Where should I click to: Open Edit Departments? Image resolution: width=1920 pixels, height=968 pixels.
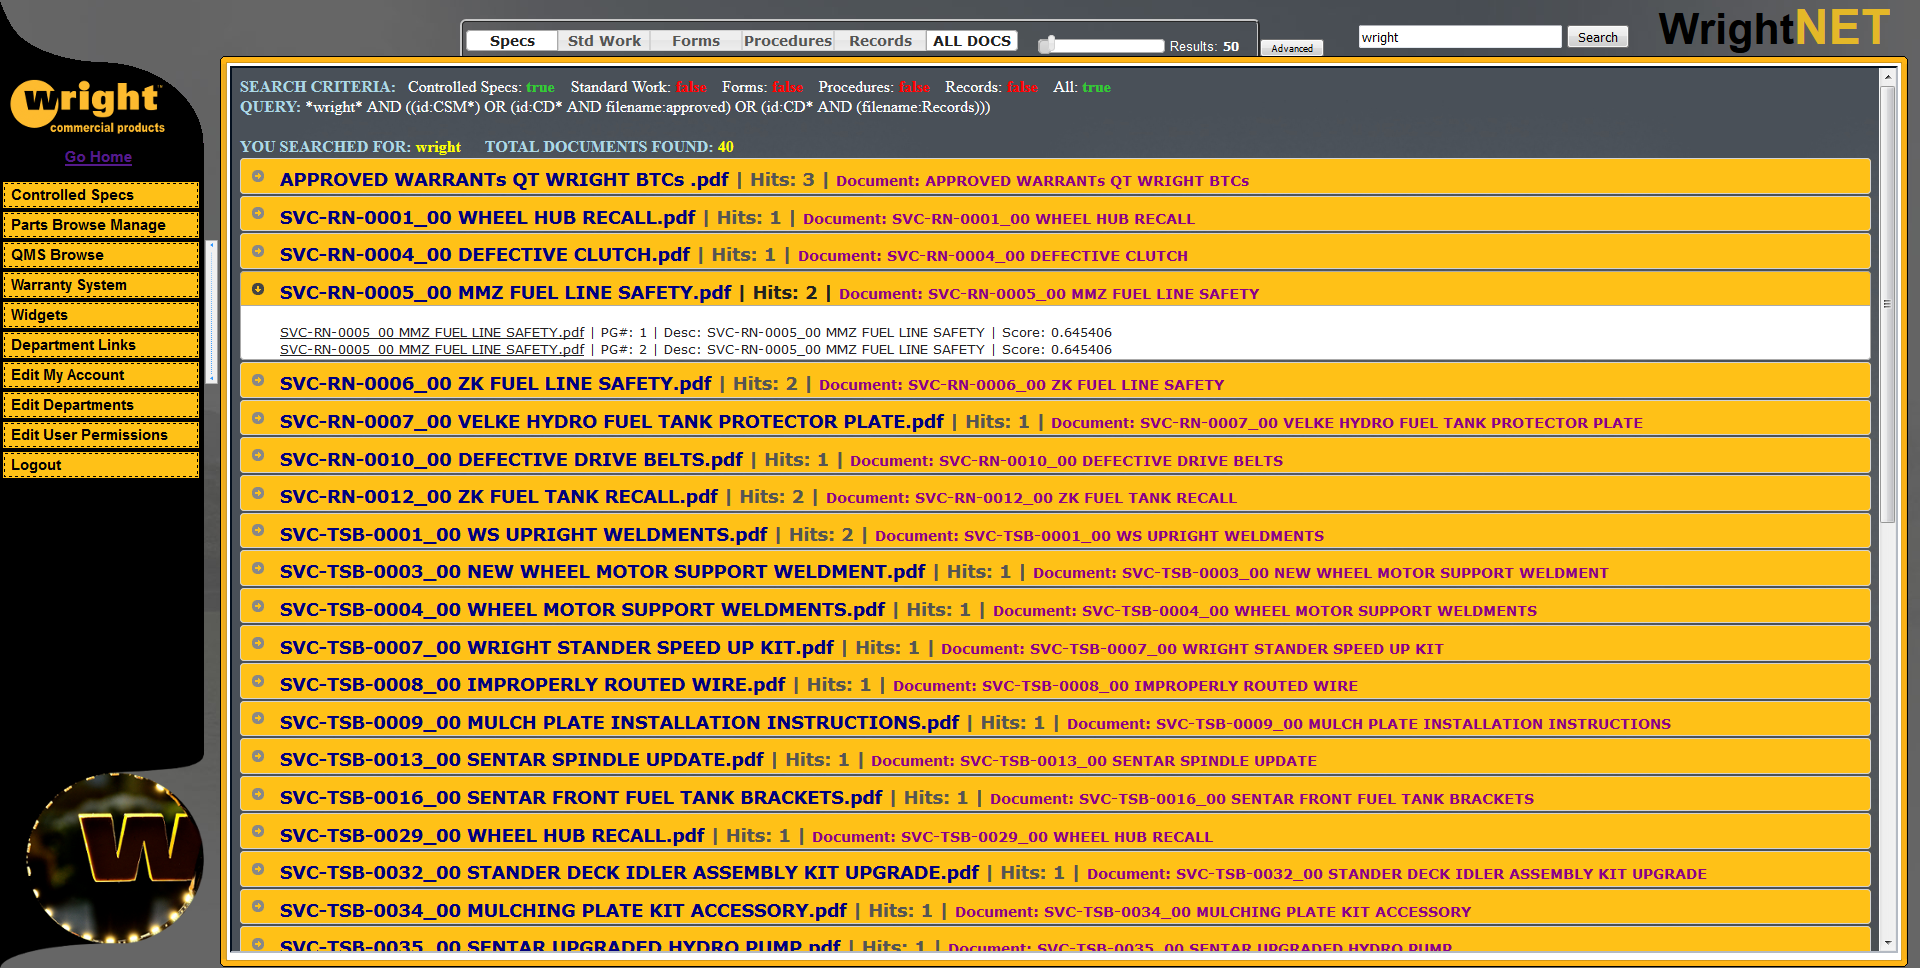point(101,405)
